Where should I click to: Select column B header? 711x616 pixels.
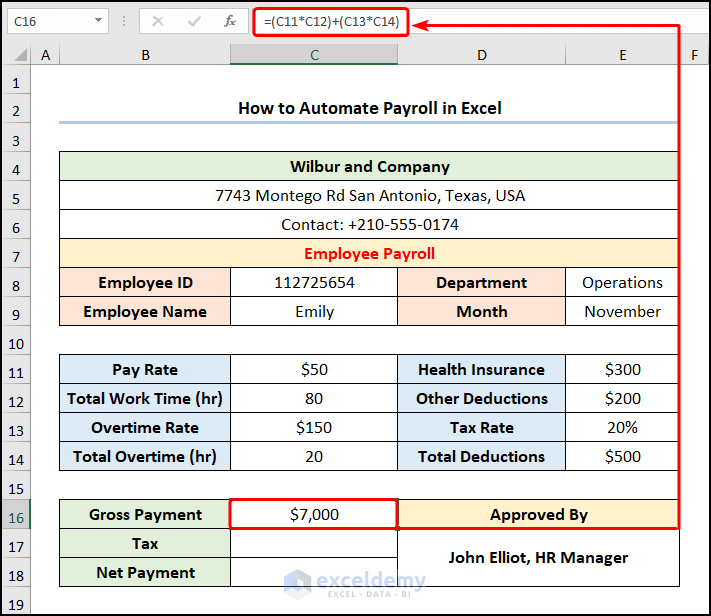(145, 56)
